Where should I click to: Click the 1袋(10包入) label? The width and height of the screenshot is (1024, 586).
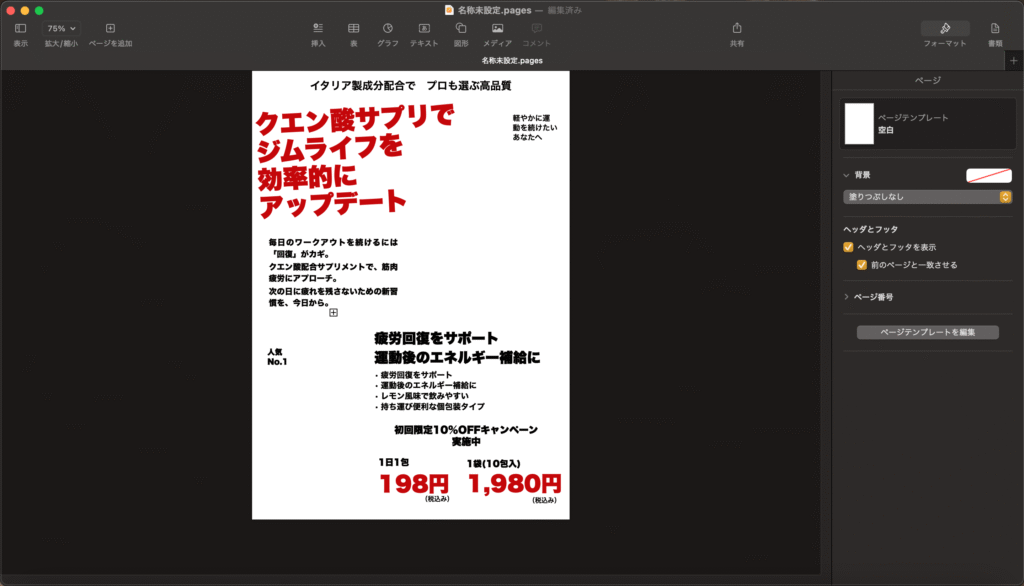tap(494, 464)
